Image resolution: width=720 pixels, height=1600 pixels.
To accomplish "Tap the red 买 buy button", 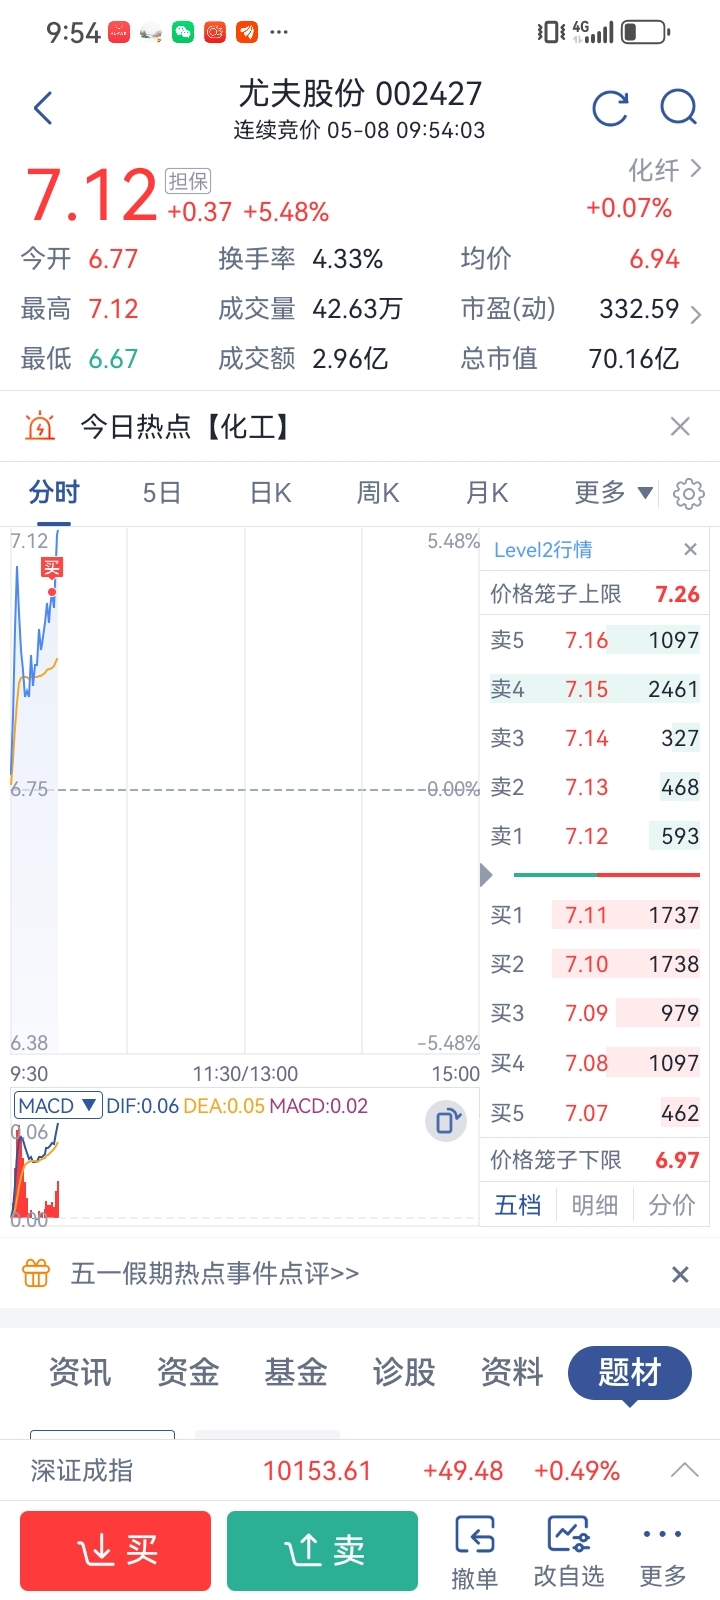I will pyautogui.click(x=116, y=1551).
